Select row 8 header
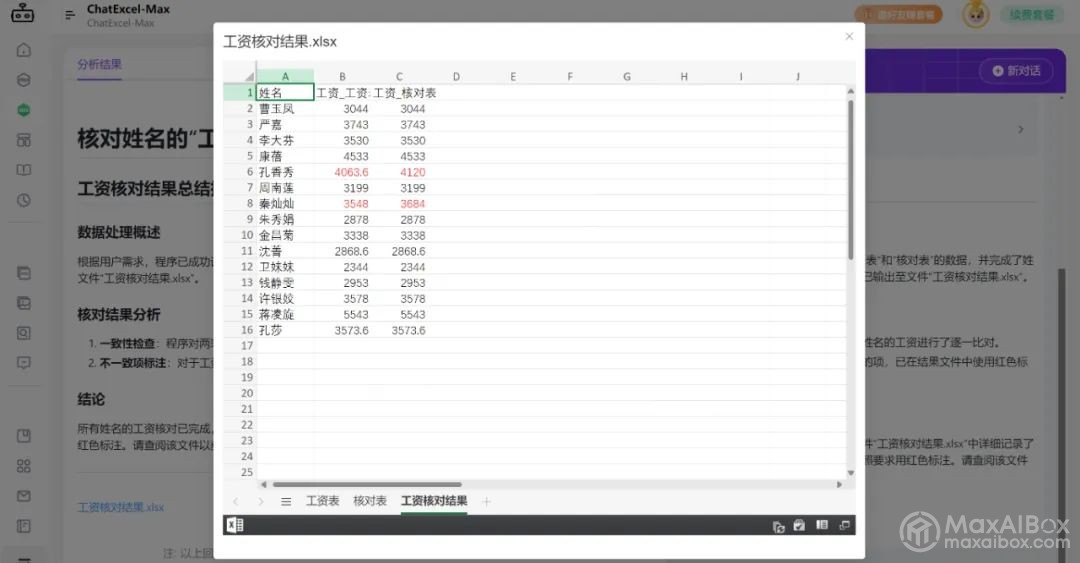Image resolution: width=1080 pixels, height=563 pixels. (240, 204)
